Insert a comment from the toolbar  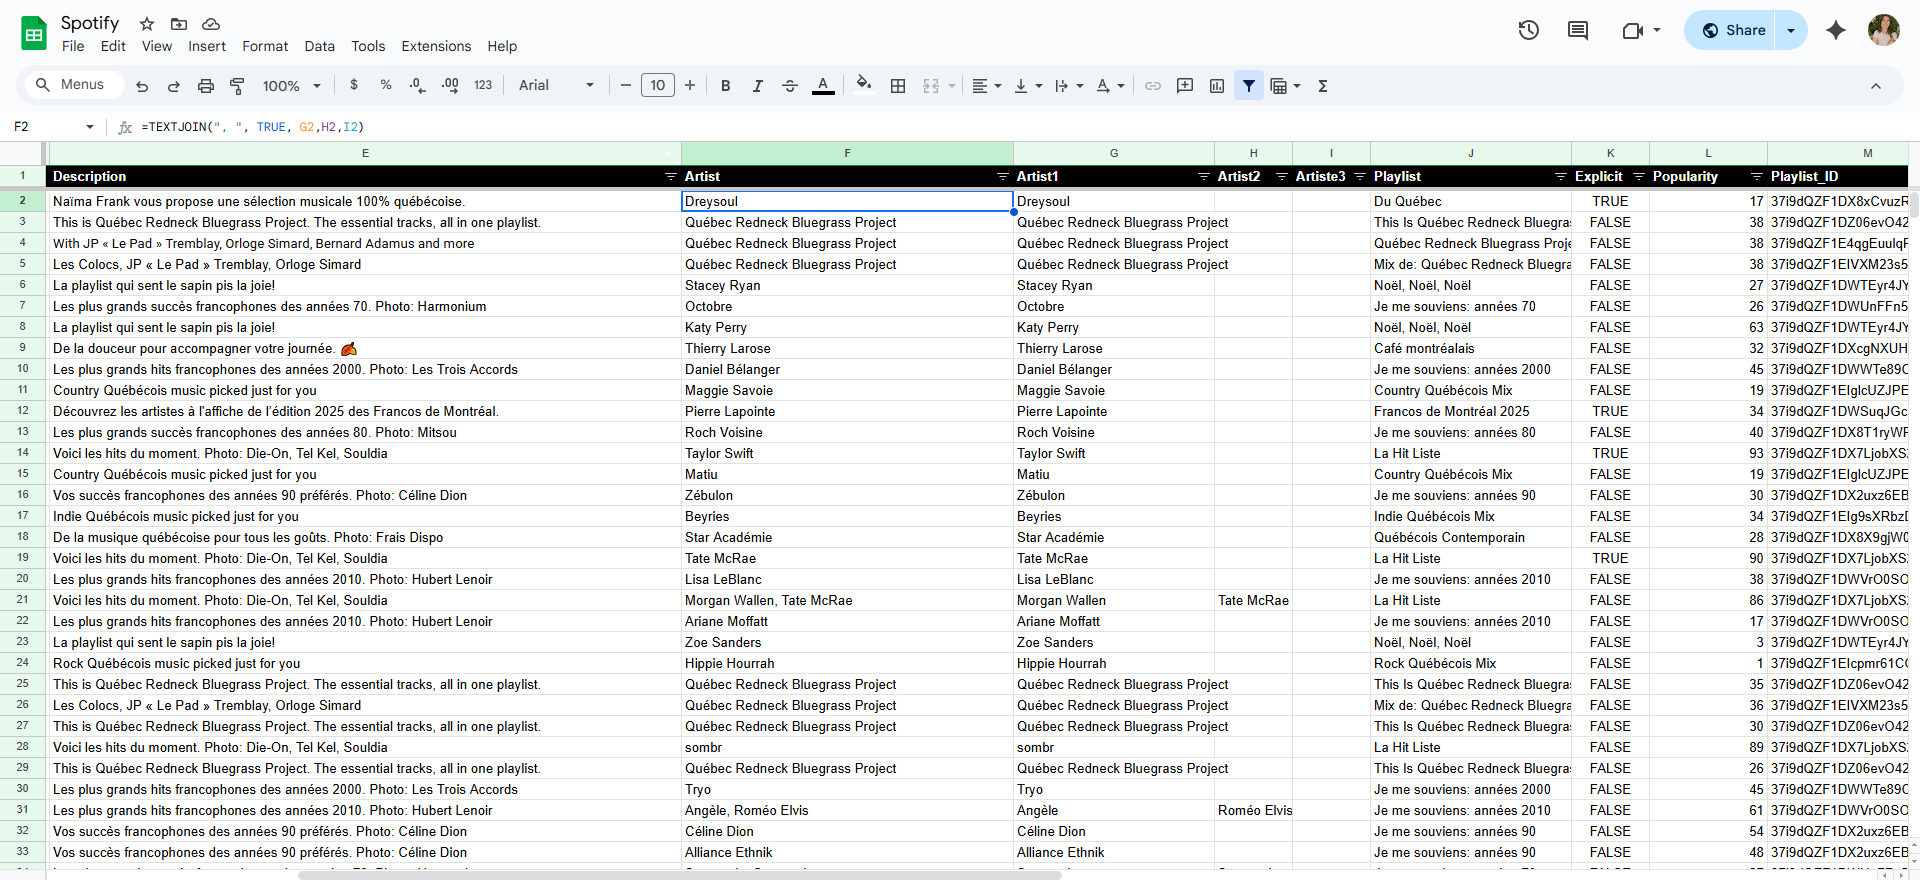1185,86
